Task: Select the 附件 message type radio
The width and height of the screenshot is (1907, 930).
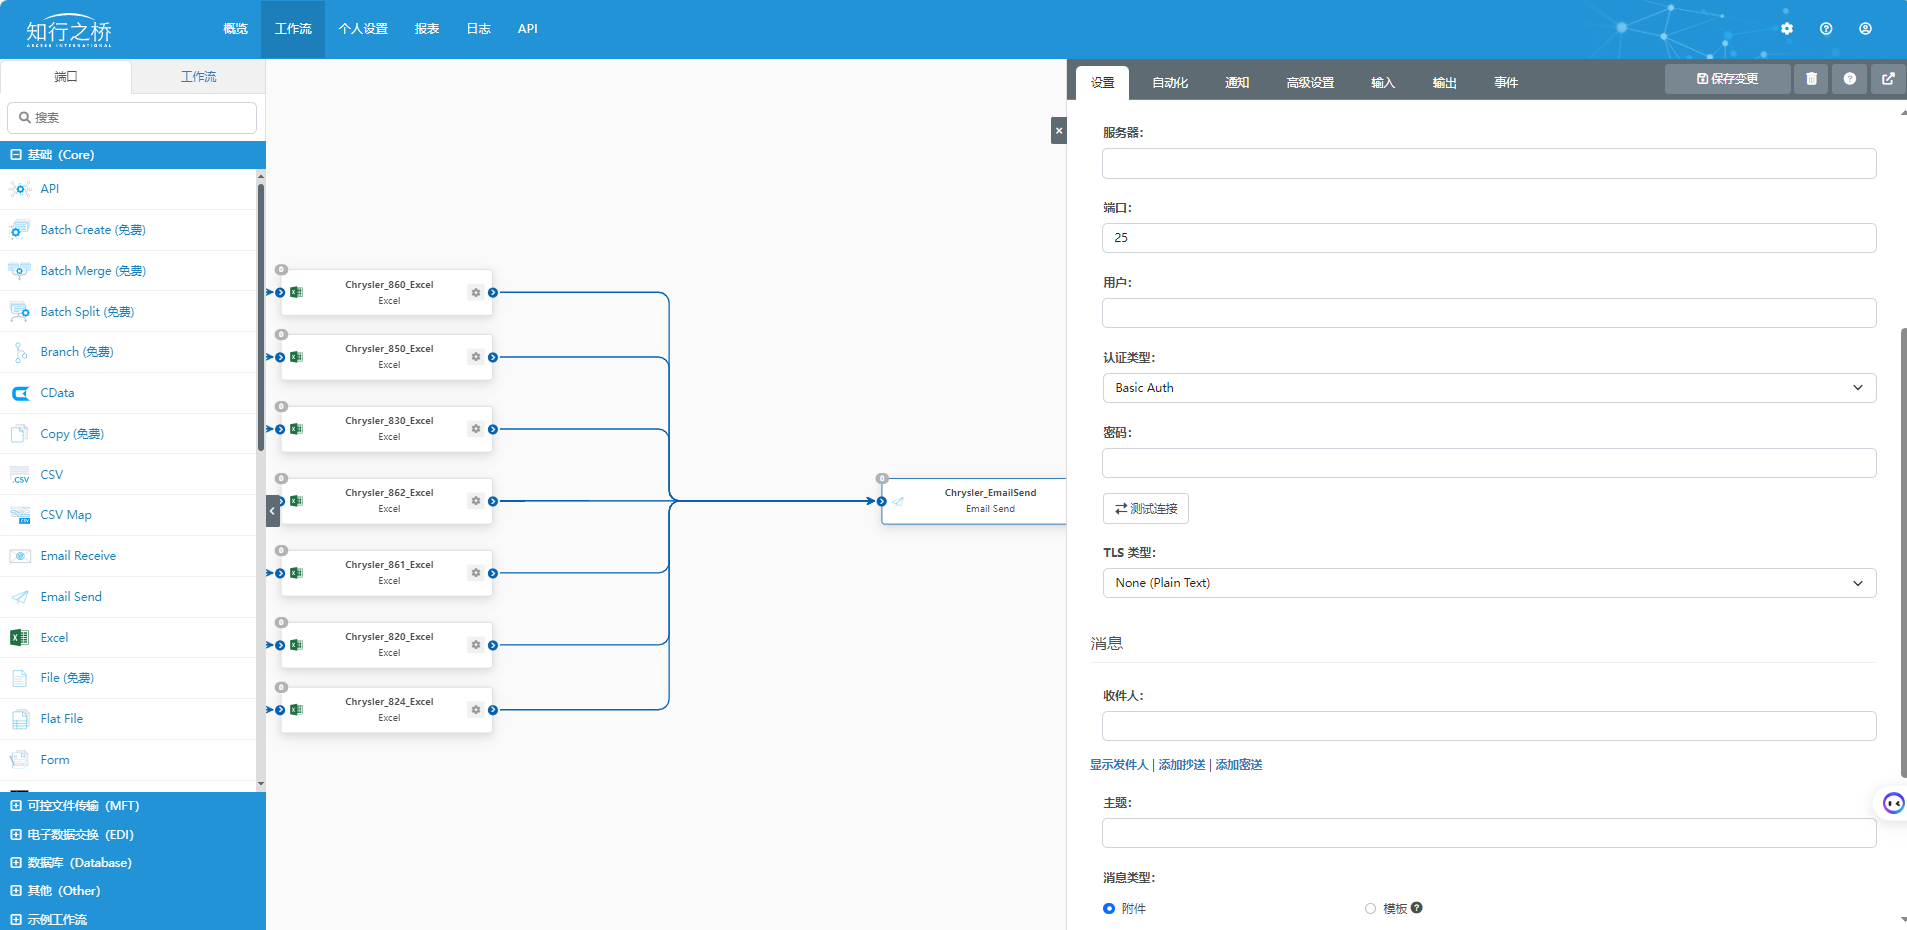Action: click(1109, 909)
